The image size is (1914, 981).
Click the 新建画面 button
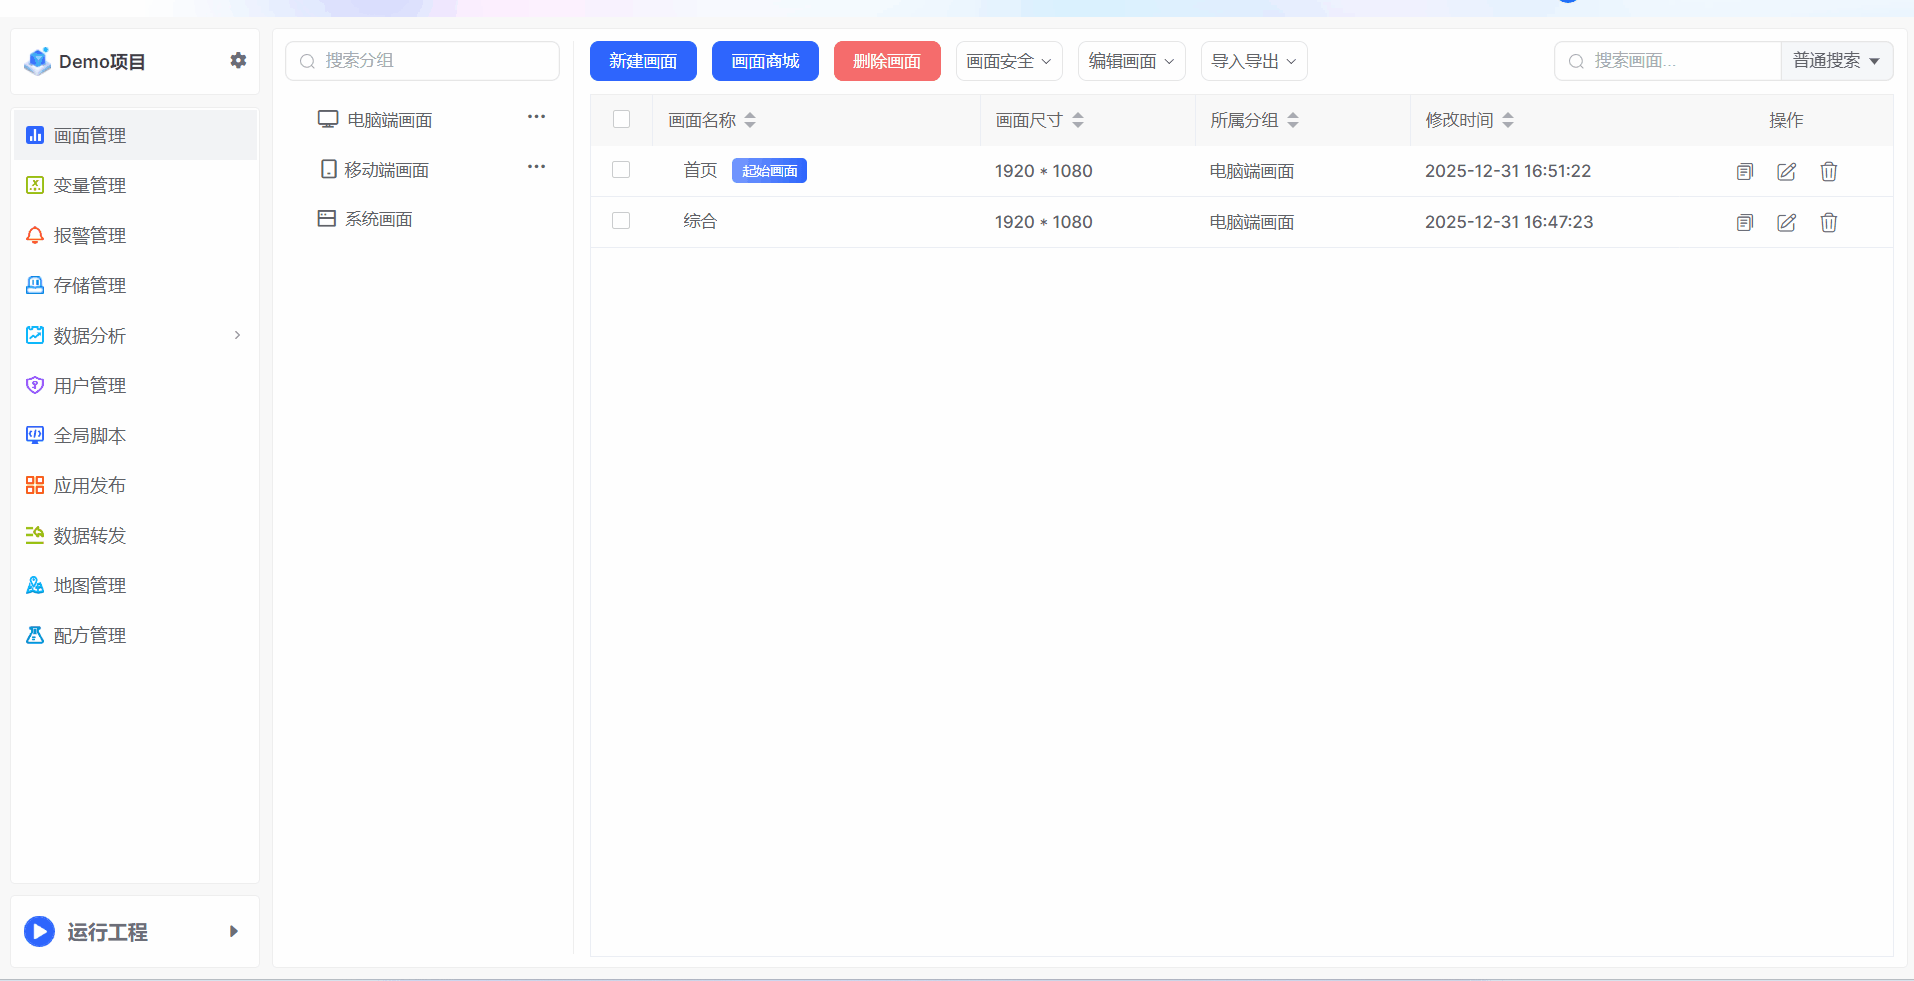(643, 61)
